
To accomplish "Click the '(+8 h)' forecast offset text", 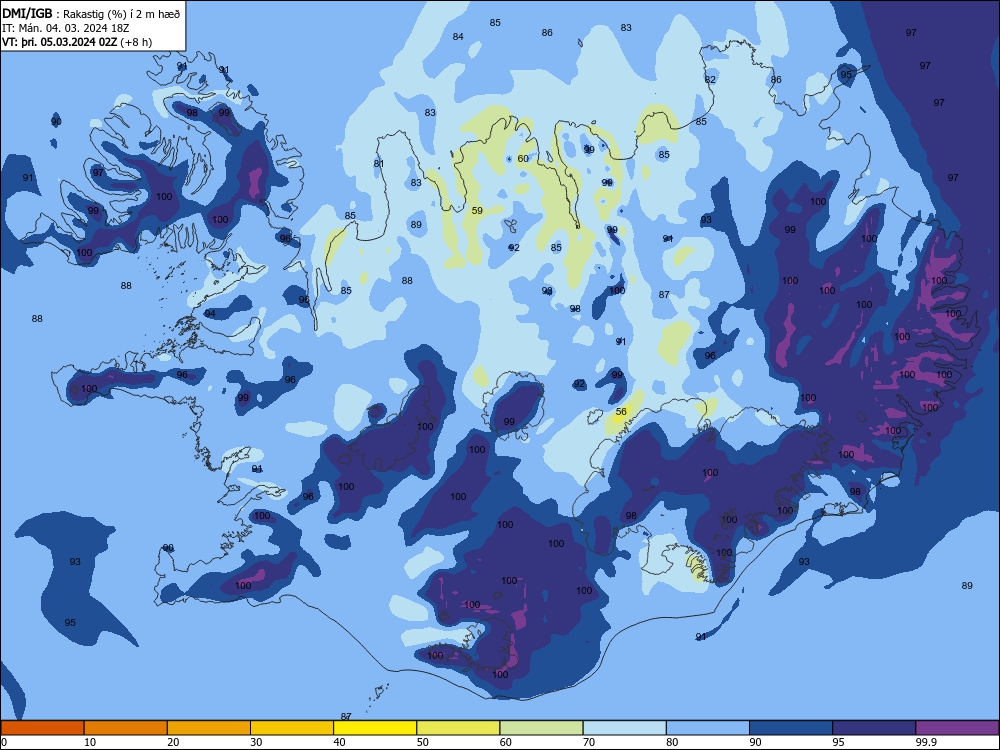I will coord(136,42).
